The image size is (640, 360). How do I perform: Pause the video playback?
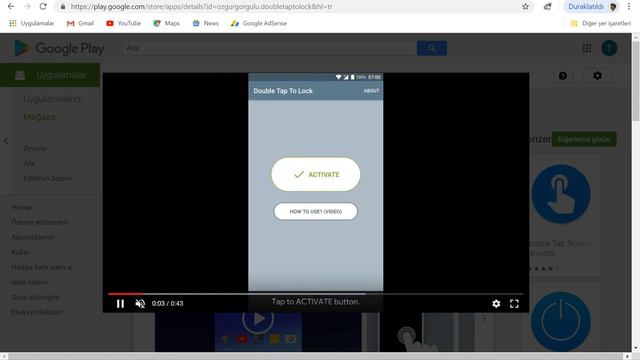pyautogui.click(x=120, y=304)
